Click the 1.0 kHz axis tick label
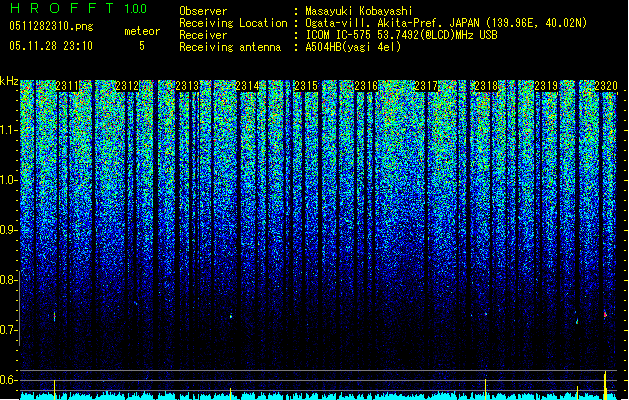The image size is (629, 400). (7, 180)
